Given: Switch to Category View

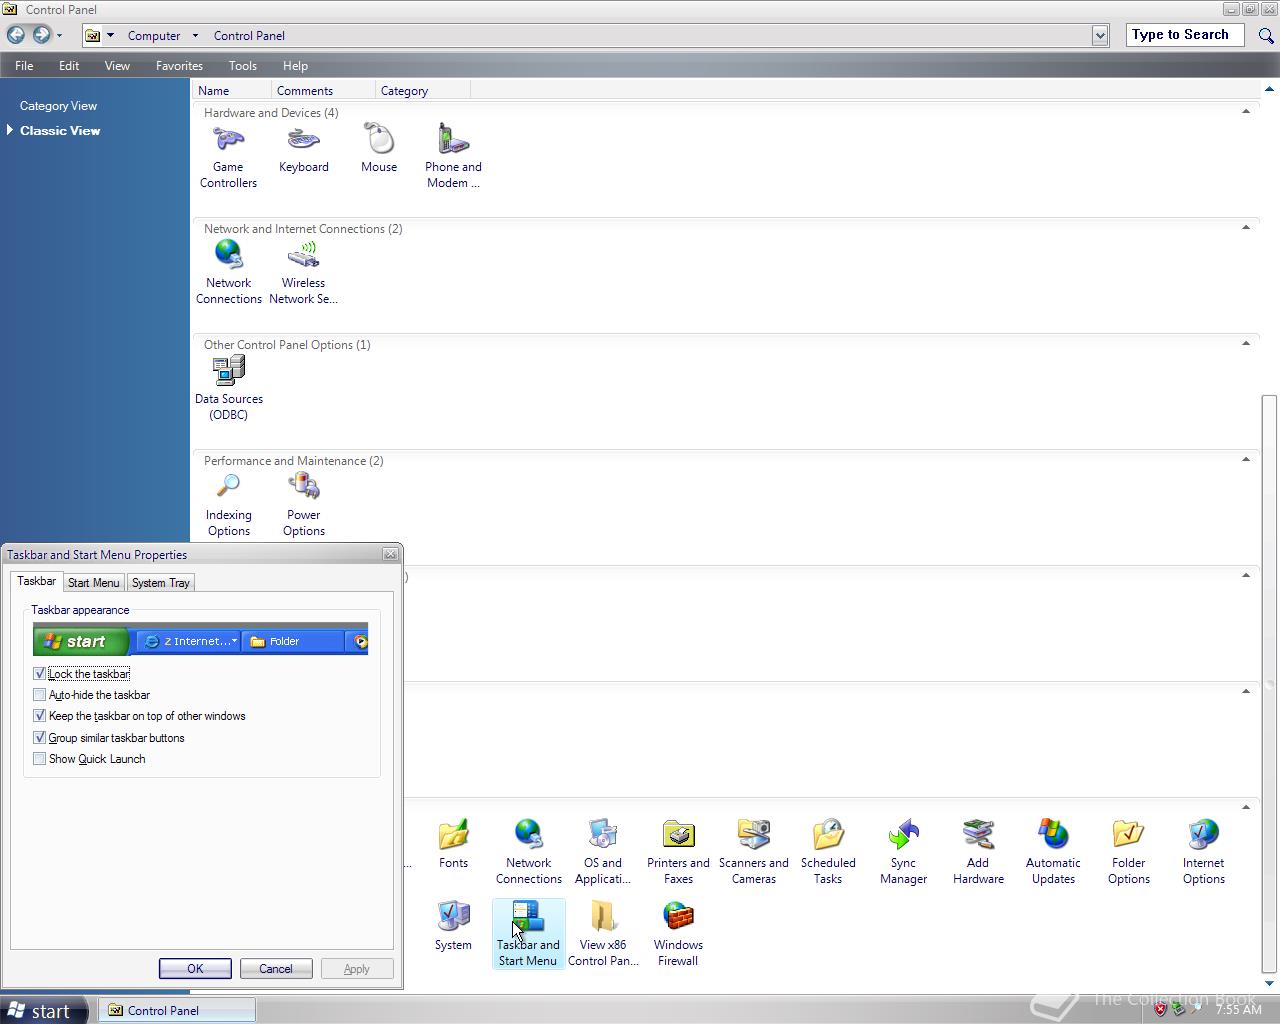Looking at the screenshot, I should [x=58, y=106].
